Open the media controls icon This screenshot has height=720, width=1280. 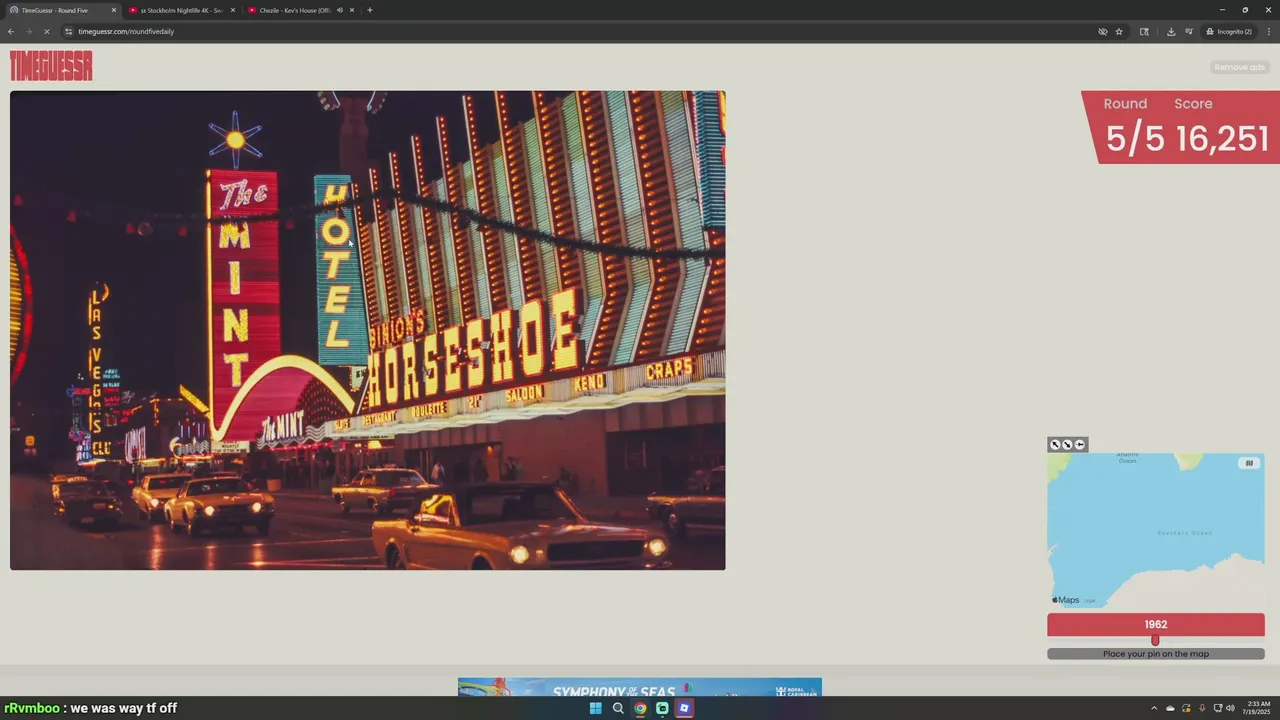(x=1189, y=32)
